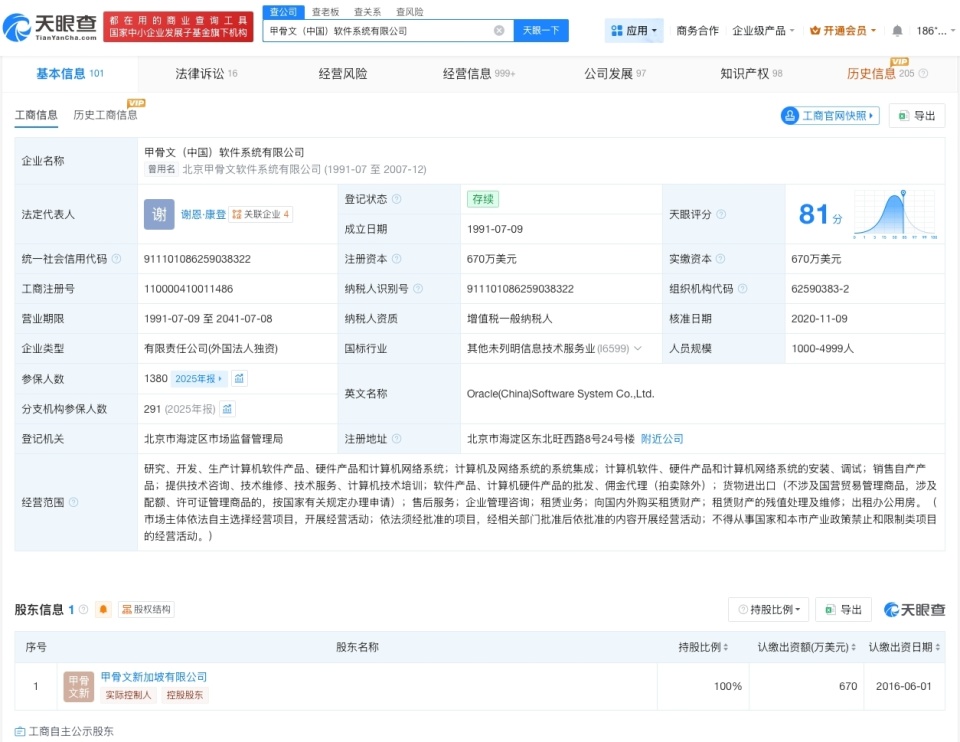
Task: Select 基本信息 tab
Action: click(x=70, y=73)
